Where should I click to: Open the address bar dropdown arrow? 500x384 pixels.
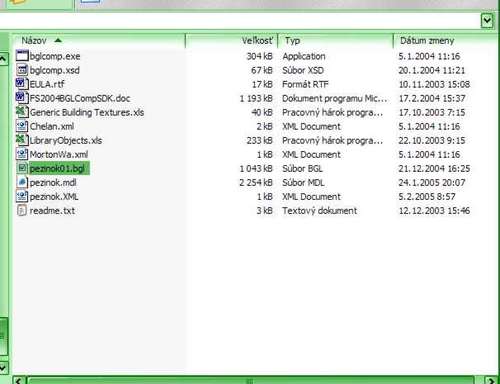(487, 21)
